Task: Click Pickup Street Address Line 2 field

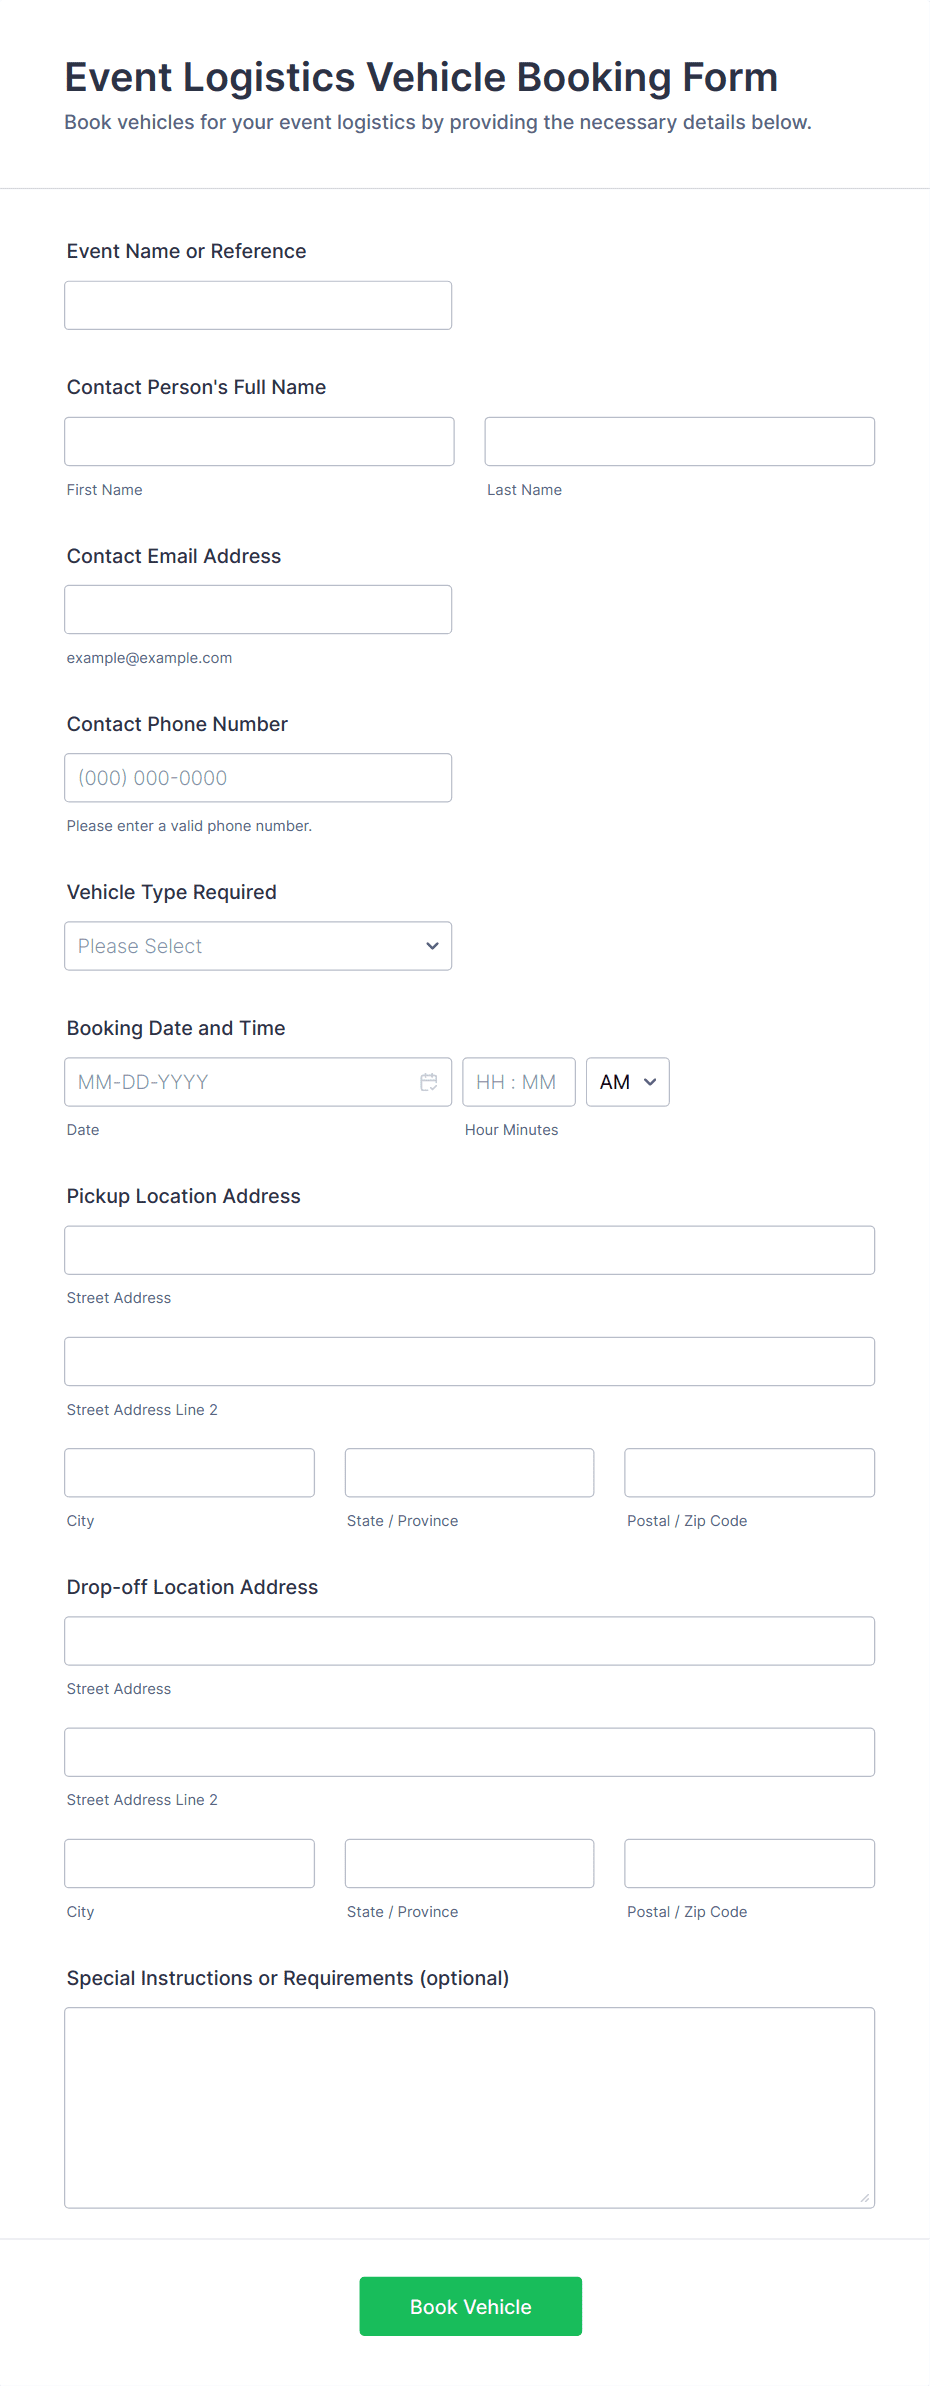Action: 469,1361
